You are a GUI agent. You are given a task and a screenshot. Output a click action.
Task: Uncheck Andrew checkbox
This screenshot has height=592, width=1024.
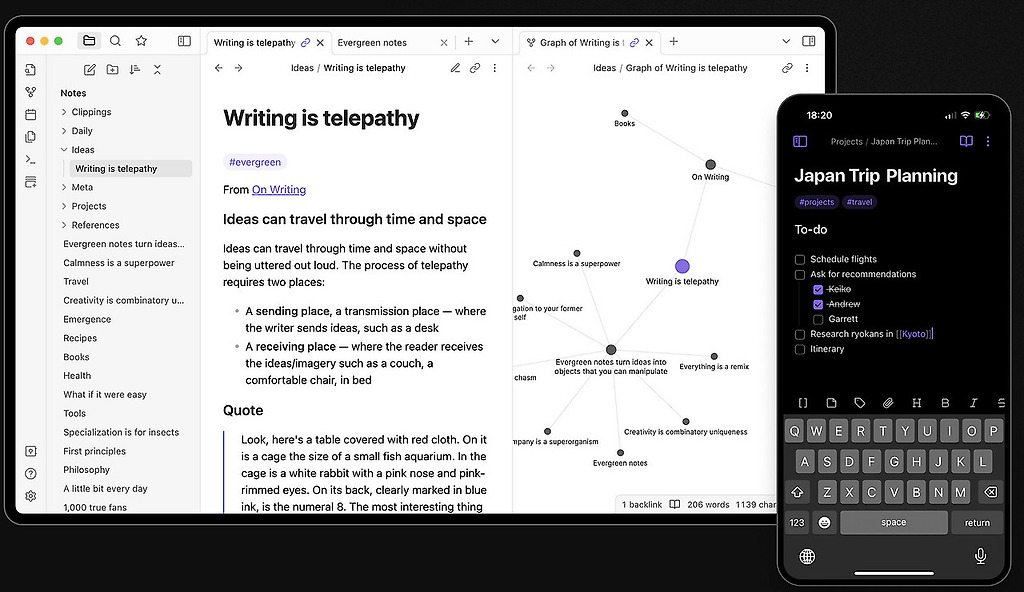(818, 304)
